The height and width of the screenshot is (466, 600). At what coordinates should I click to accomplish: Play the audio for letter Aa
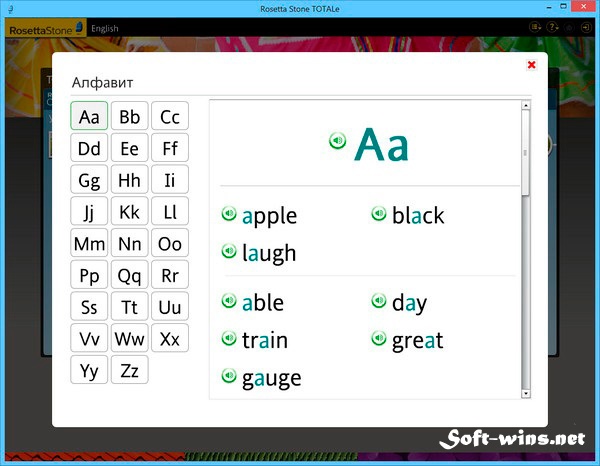point(338,140)
